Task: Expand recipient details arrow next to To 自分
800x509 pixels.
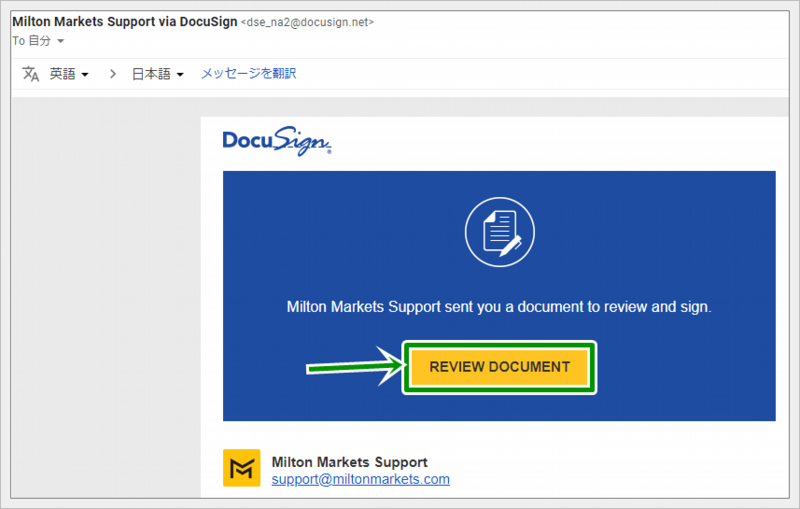Action: tap(60, 41)
